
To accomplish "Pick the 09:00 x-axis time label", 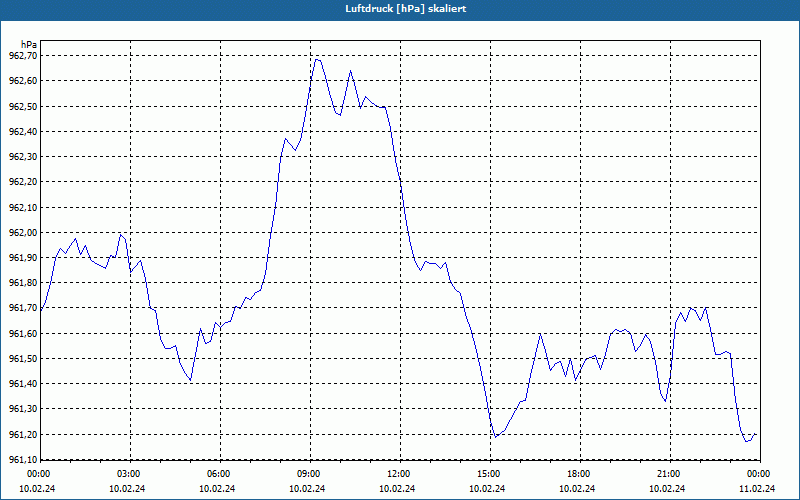I will (310, 474).
